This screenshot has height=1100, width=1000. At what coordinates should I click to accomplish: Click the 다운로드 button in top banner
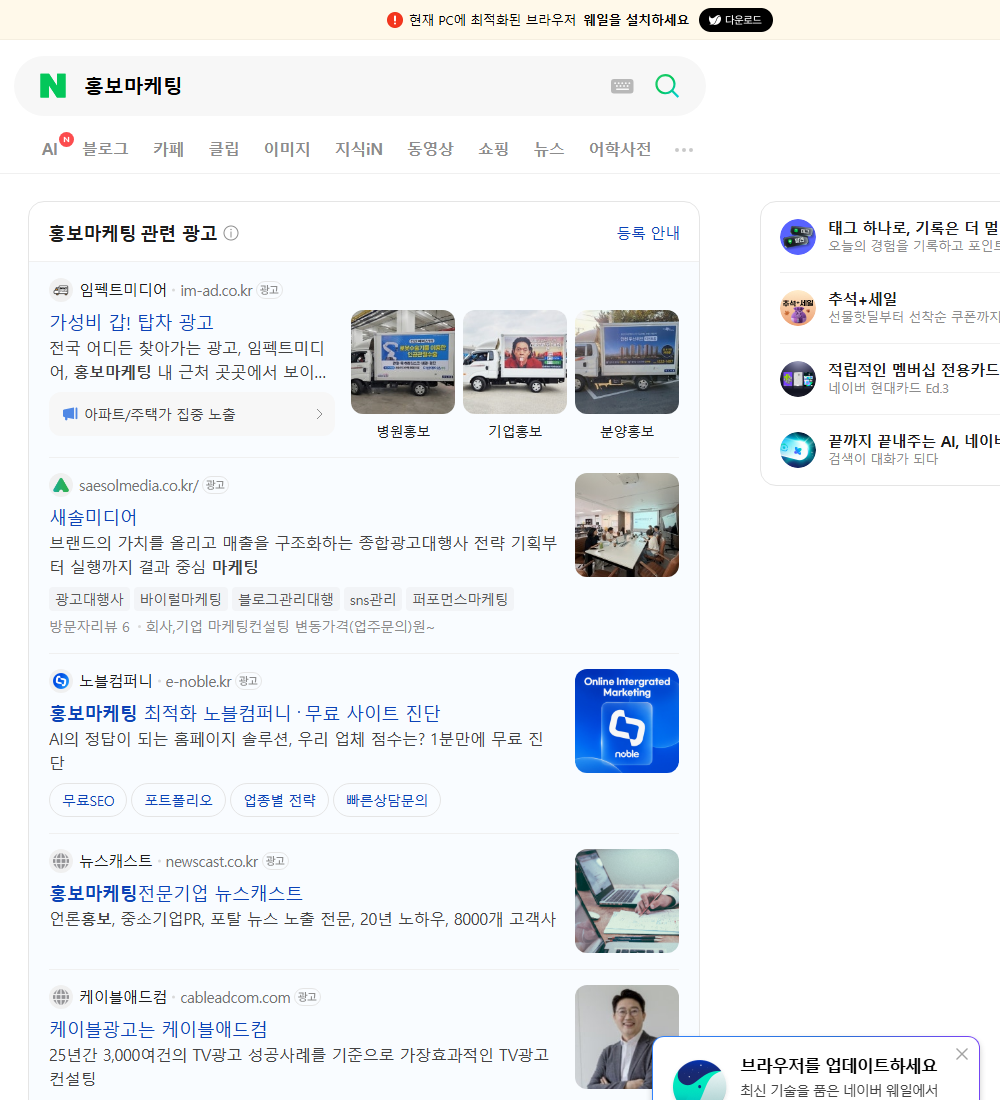(x=735, y=20)
